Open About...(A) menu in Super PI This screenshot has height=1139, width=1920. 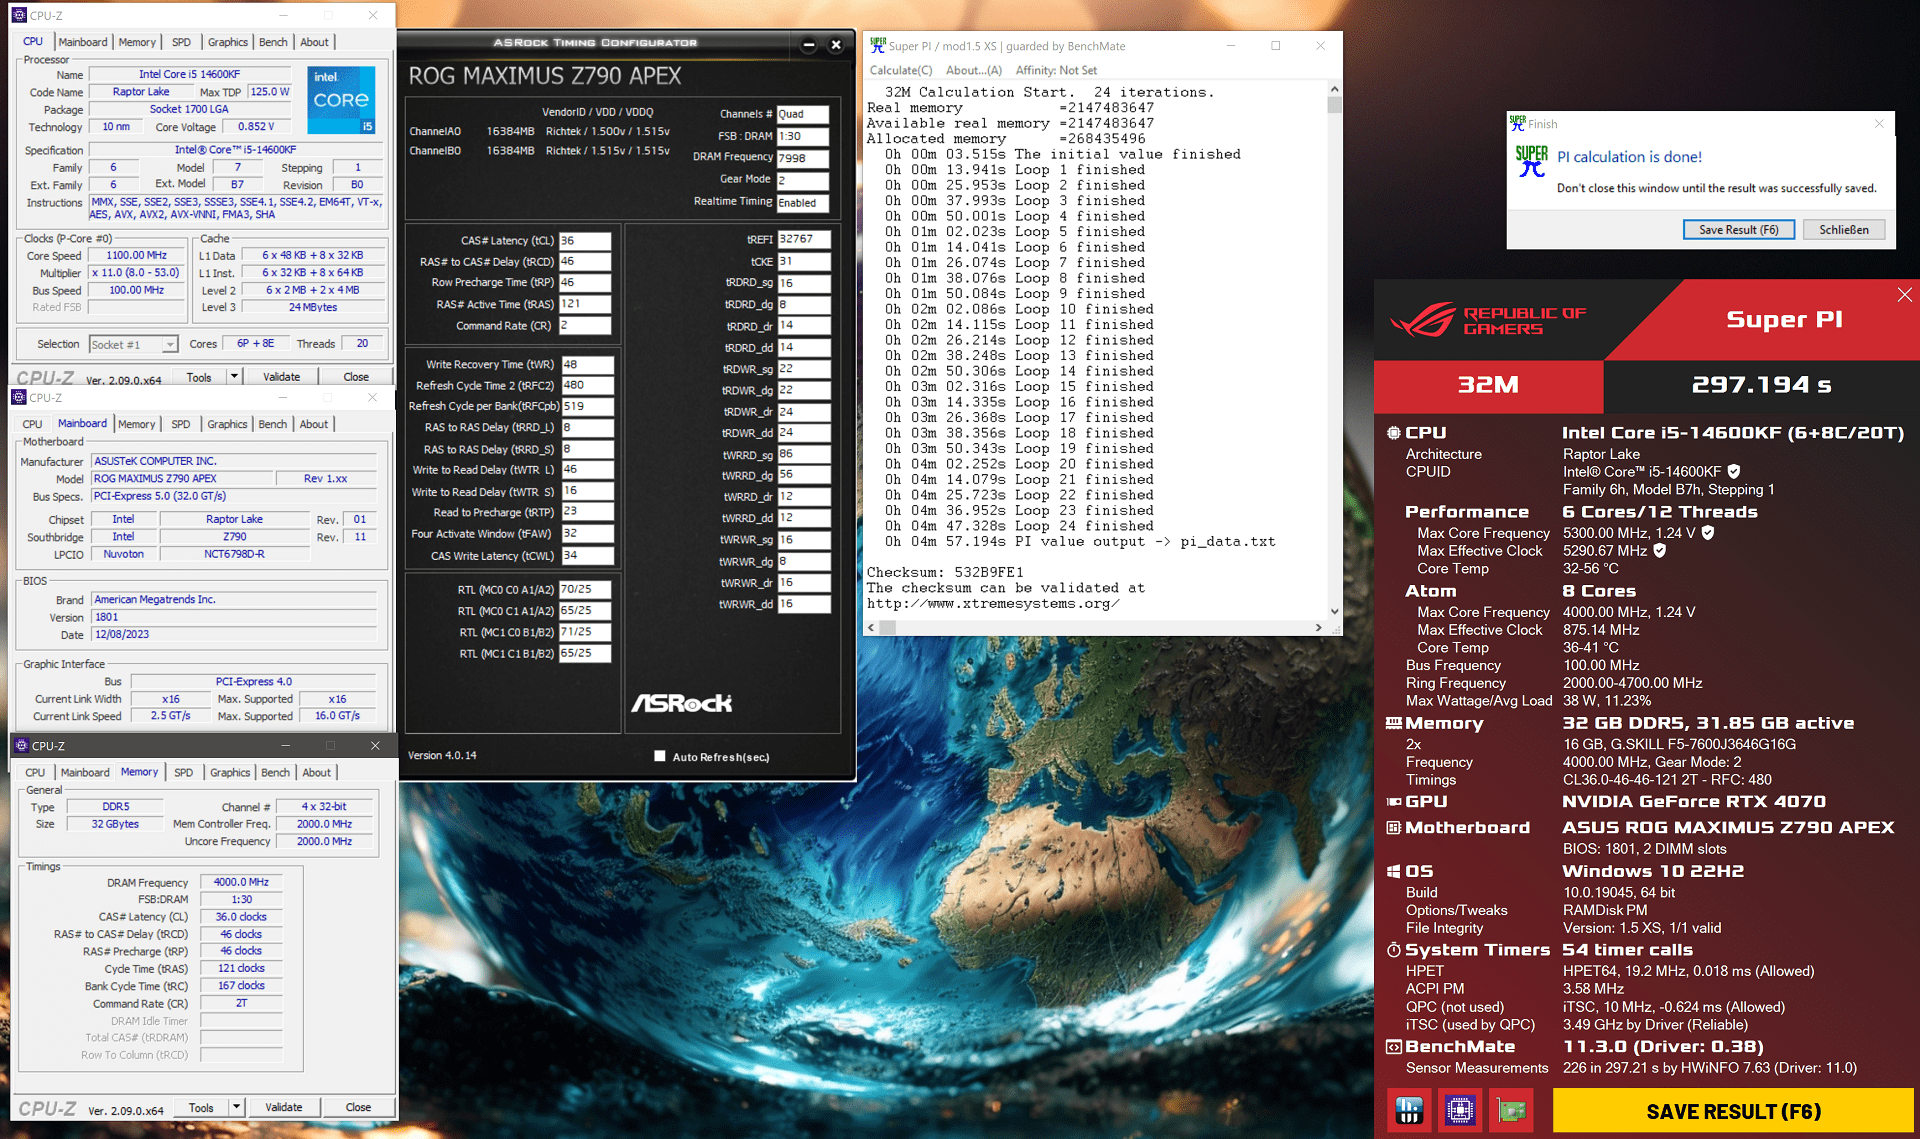[x=973, y=70]
